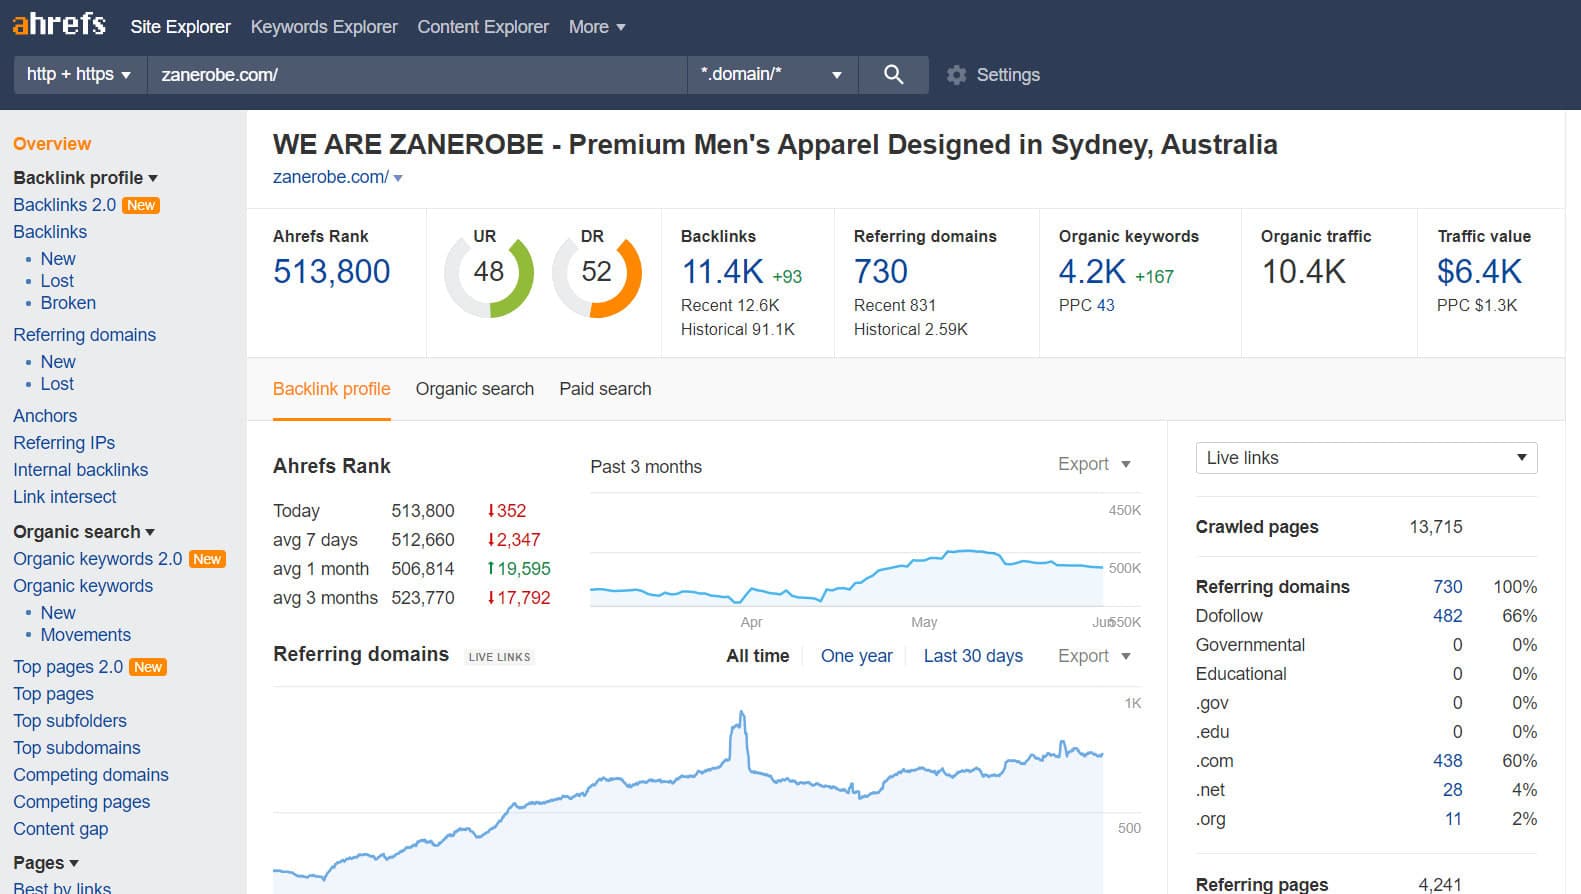This screenshot has height=894, width=1581.
Task: Click Dofollow count 482
Action: click(x=1448, y=616)
